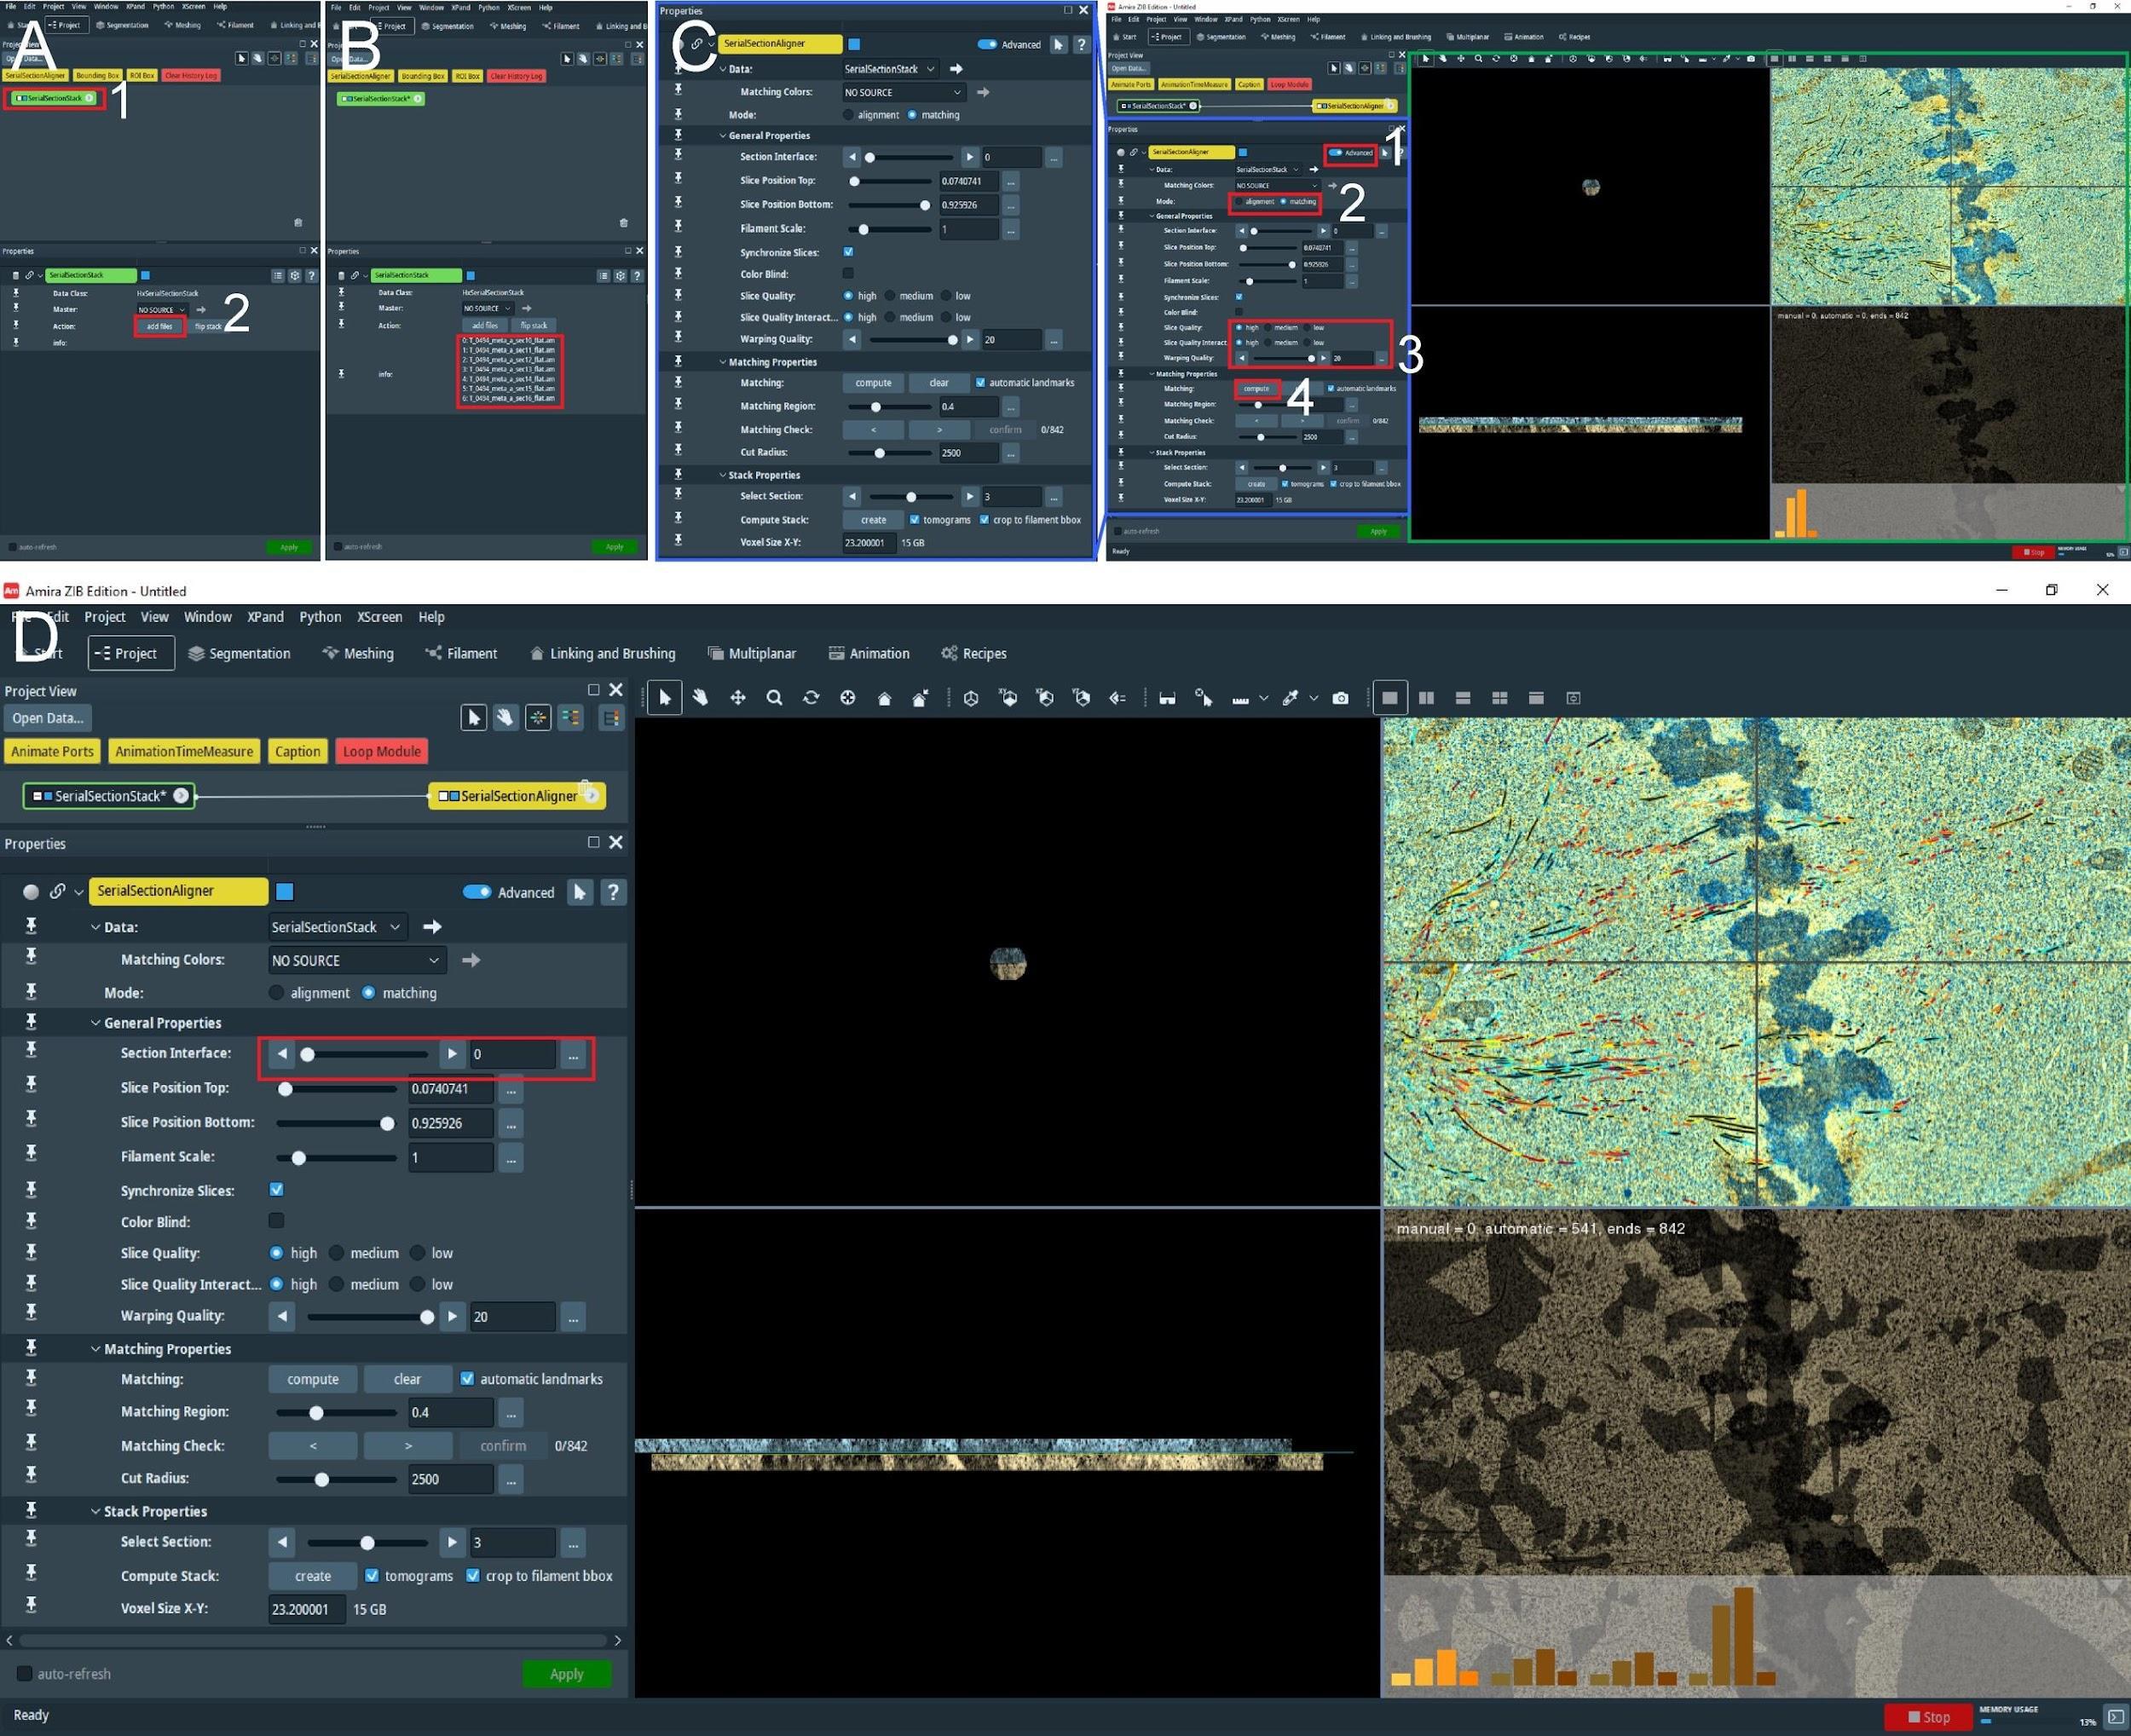Screen dimensions: 2131x1736
Task: Toggle perspective cube view icon in panel D
Action: point(971,698)
